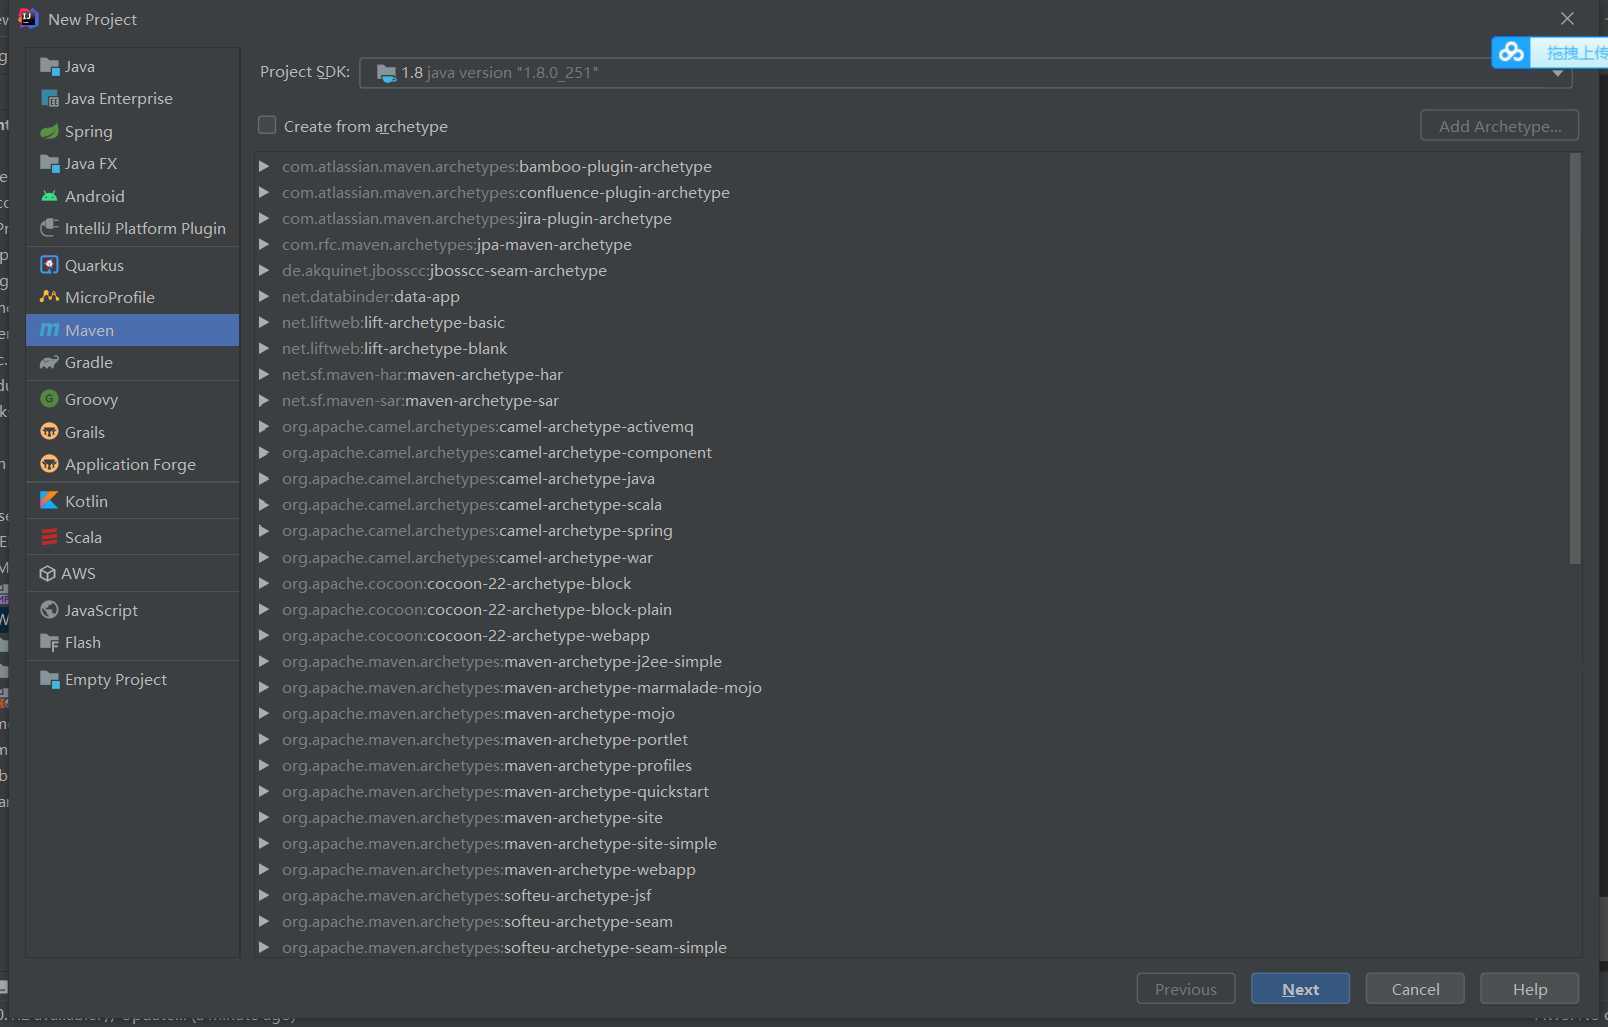
Task: Expand bamboo-plugin-archetype entry
Action: [264, 166]
